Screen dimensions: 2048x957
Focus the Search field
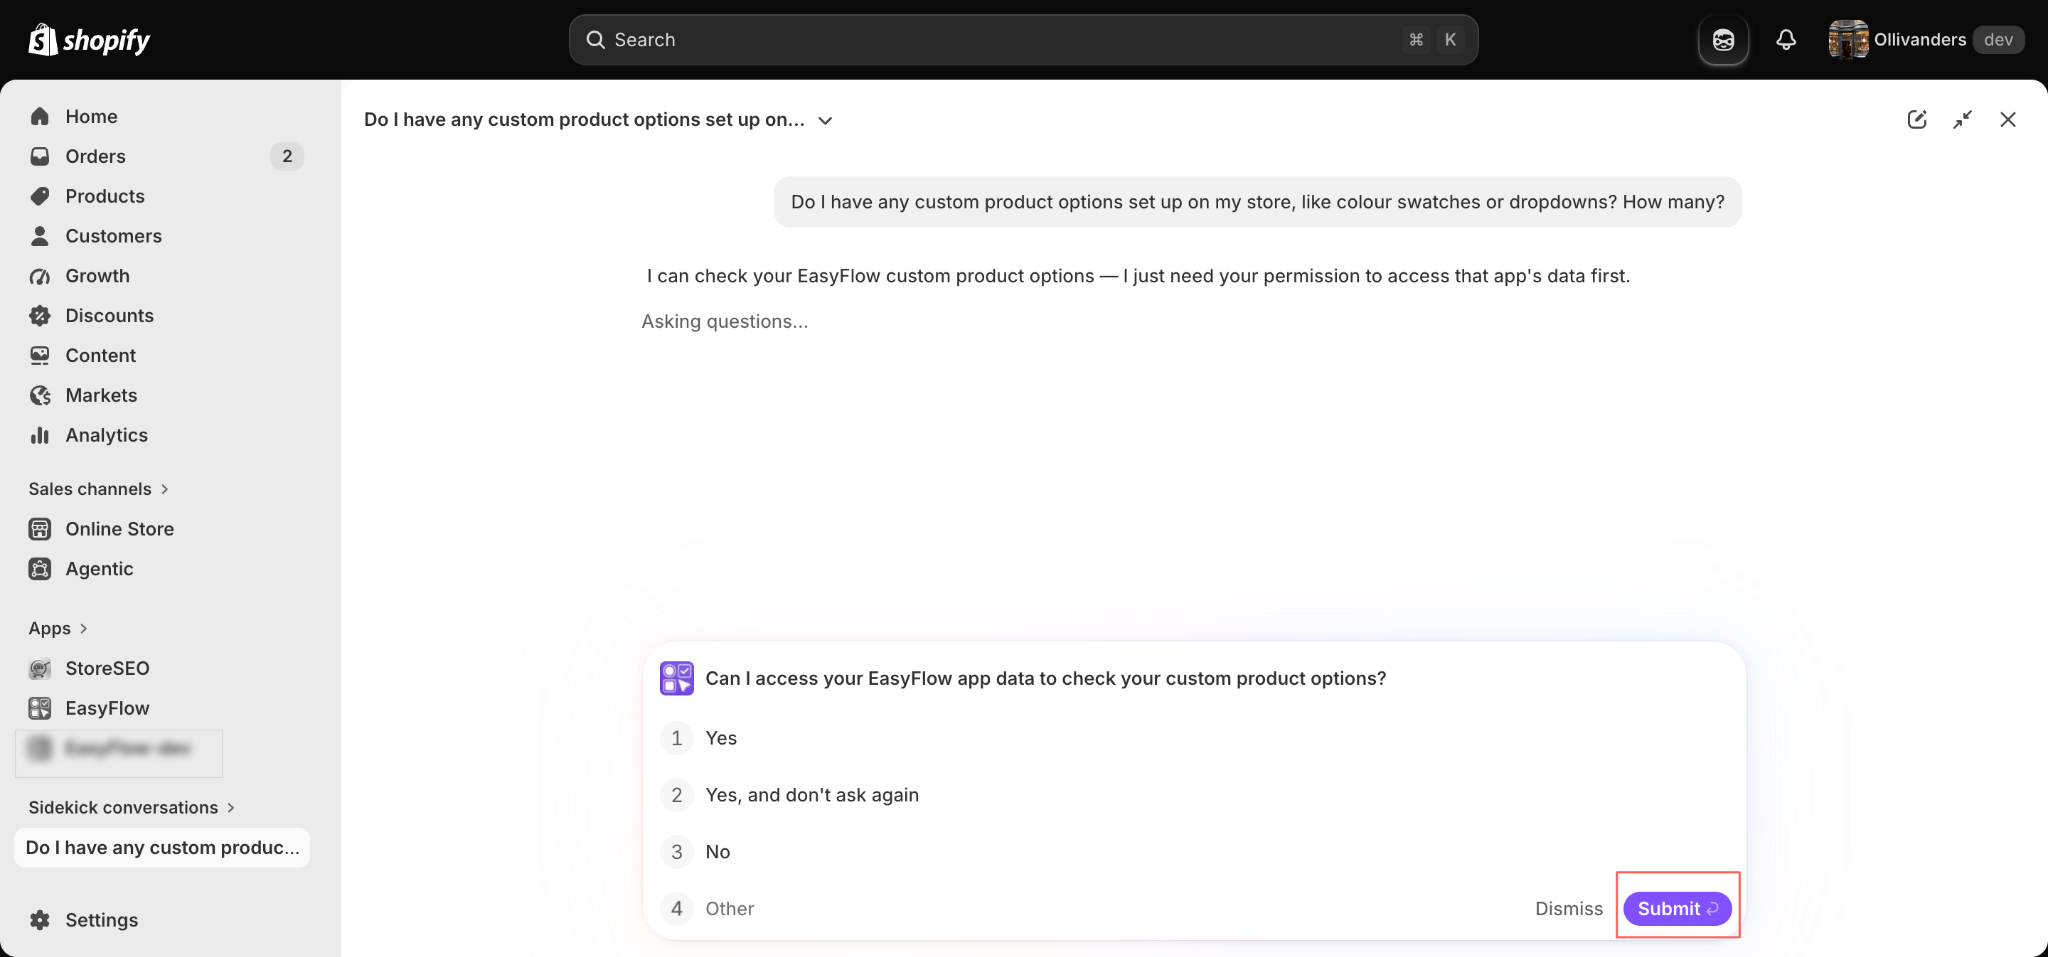pyautogui.click(x=1023, y=40)
